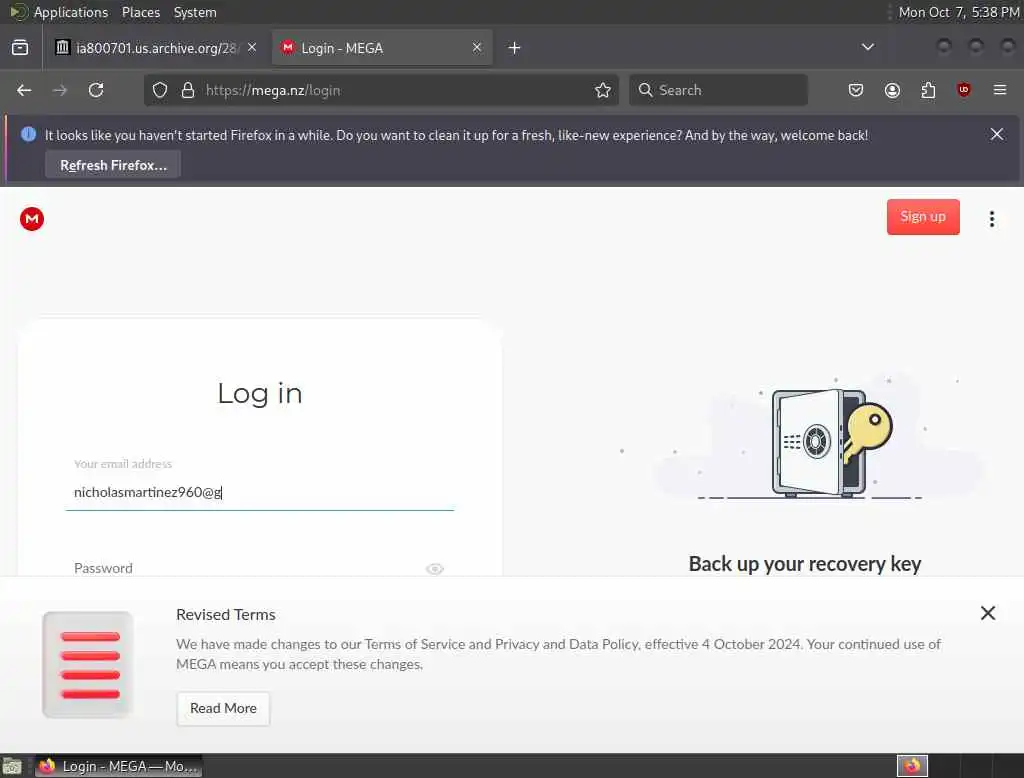Image resolution: width=1024 pixels, height=778 pixels.
Task: Click the 'Revised Terms' title text
Action: coord(226,615)
